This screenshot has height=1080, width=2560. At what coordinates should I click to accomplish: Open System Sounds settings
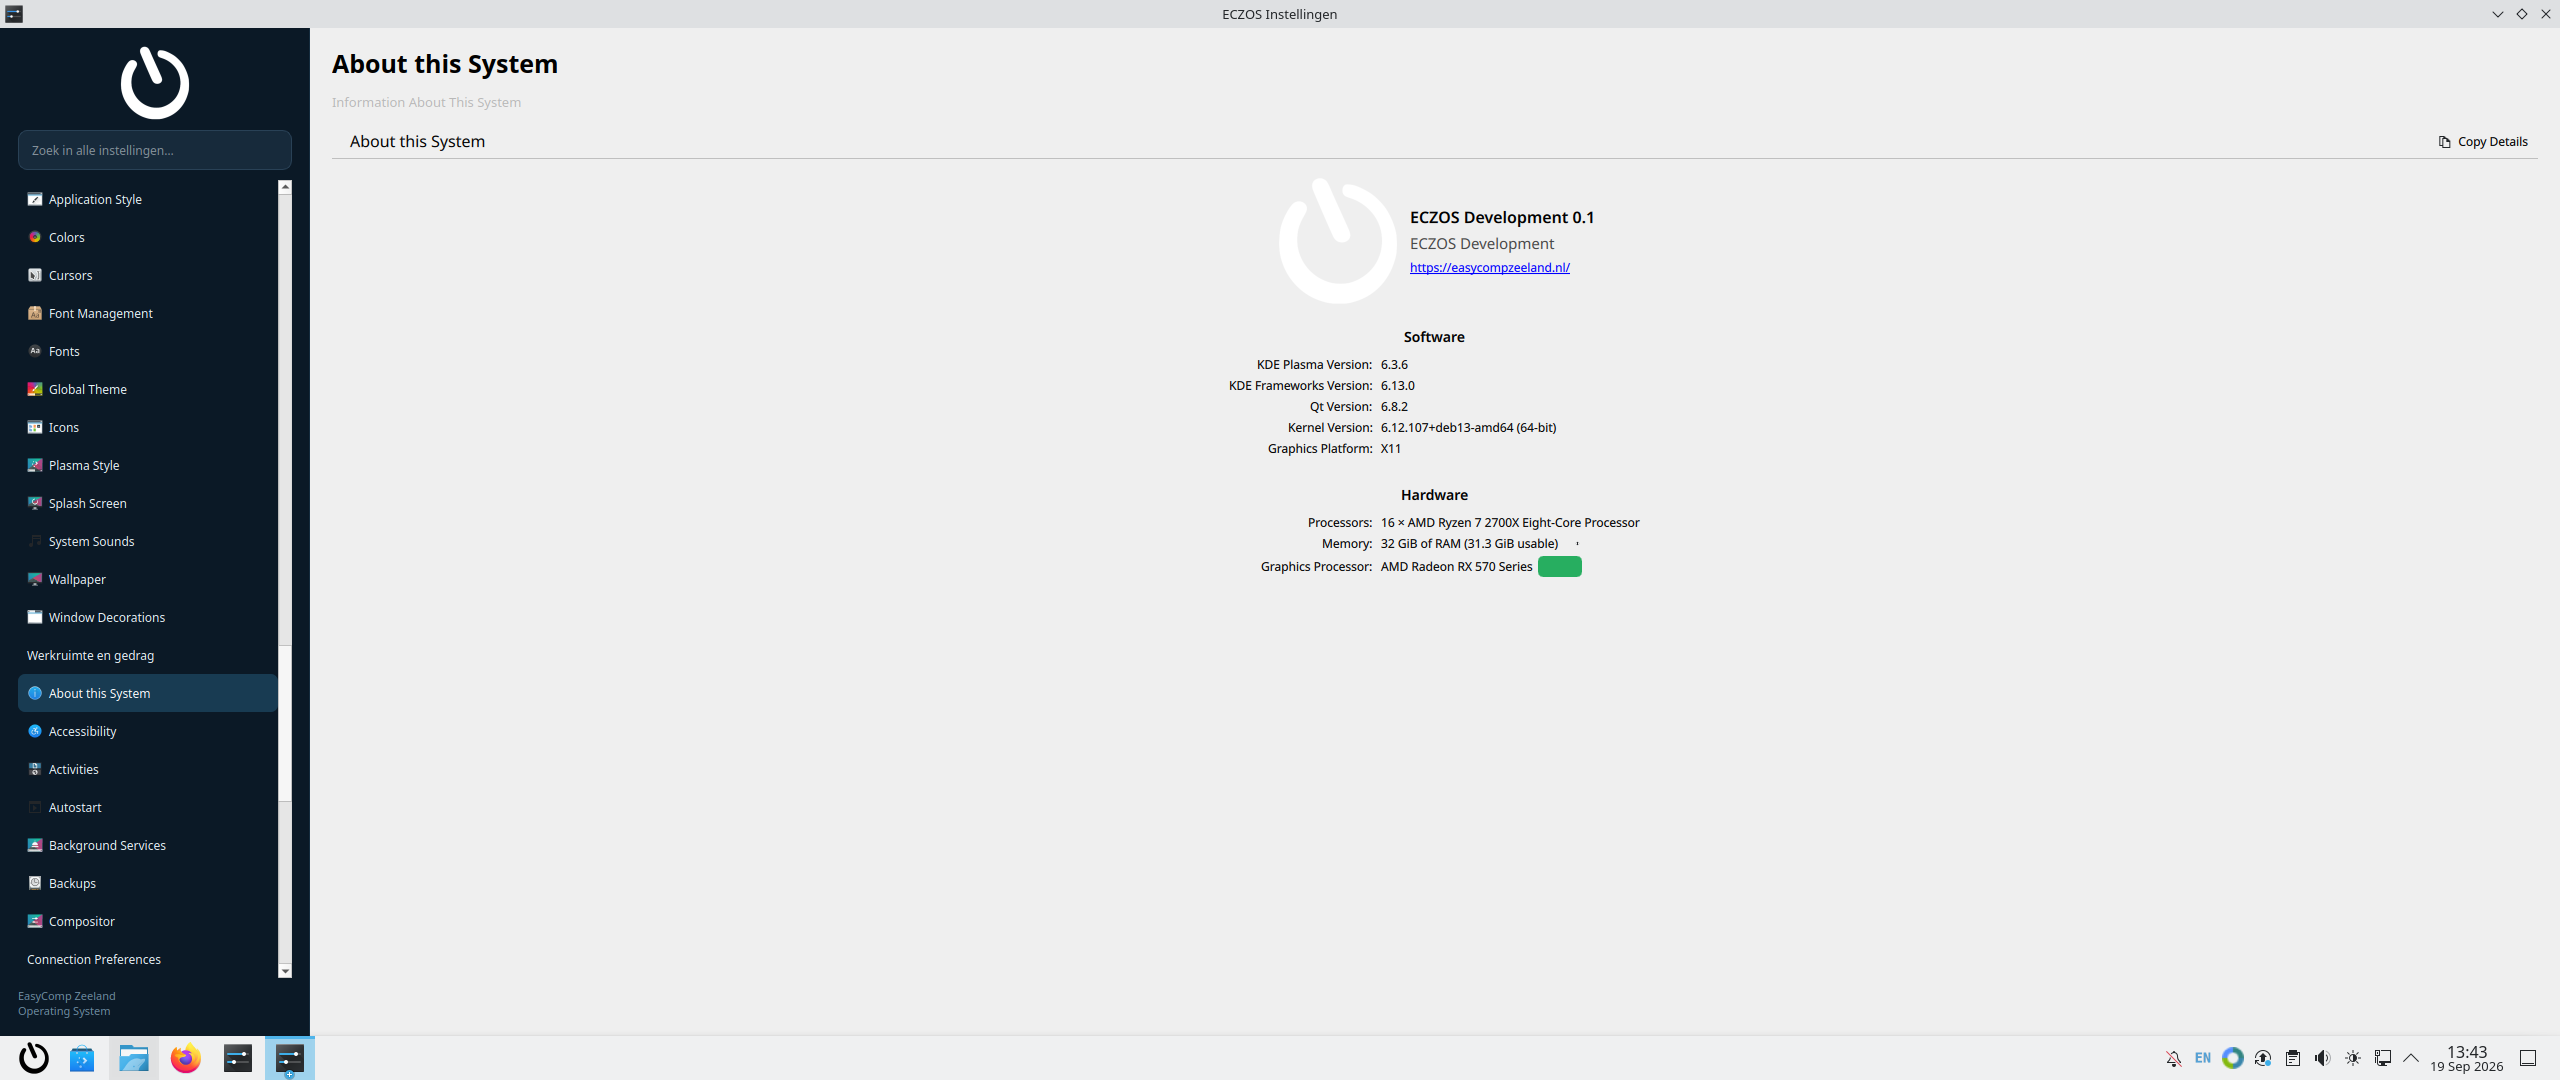pos(147,541)
